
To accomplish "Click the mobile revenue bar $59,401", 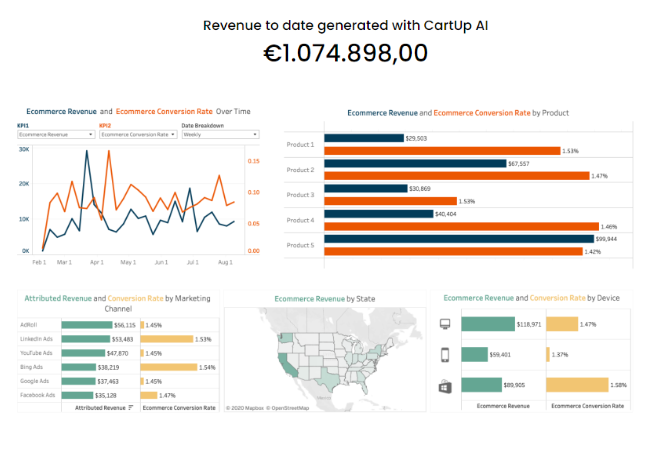I will click(x=475, y=355).
